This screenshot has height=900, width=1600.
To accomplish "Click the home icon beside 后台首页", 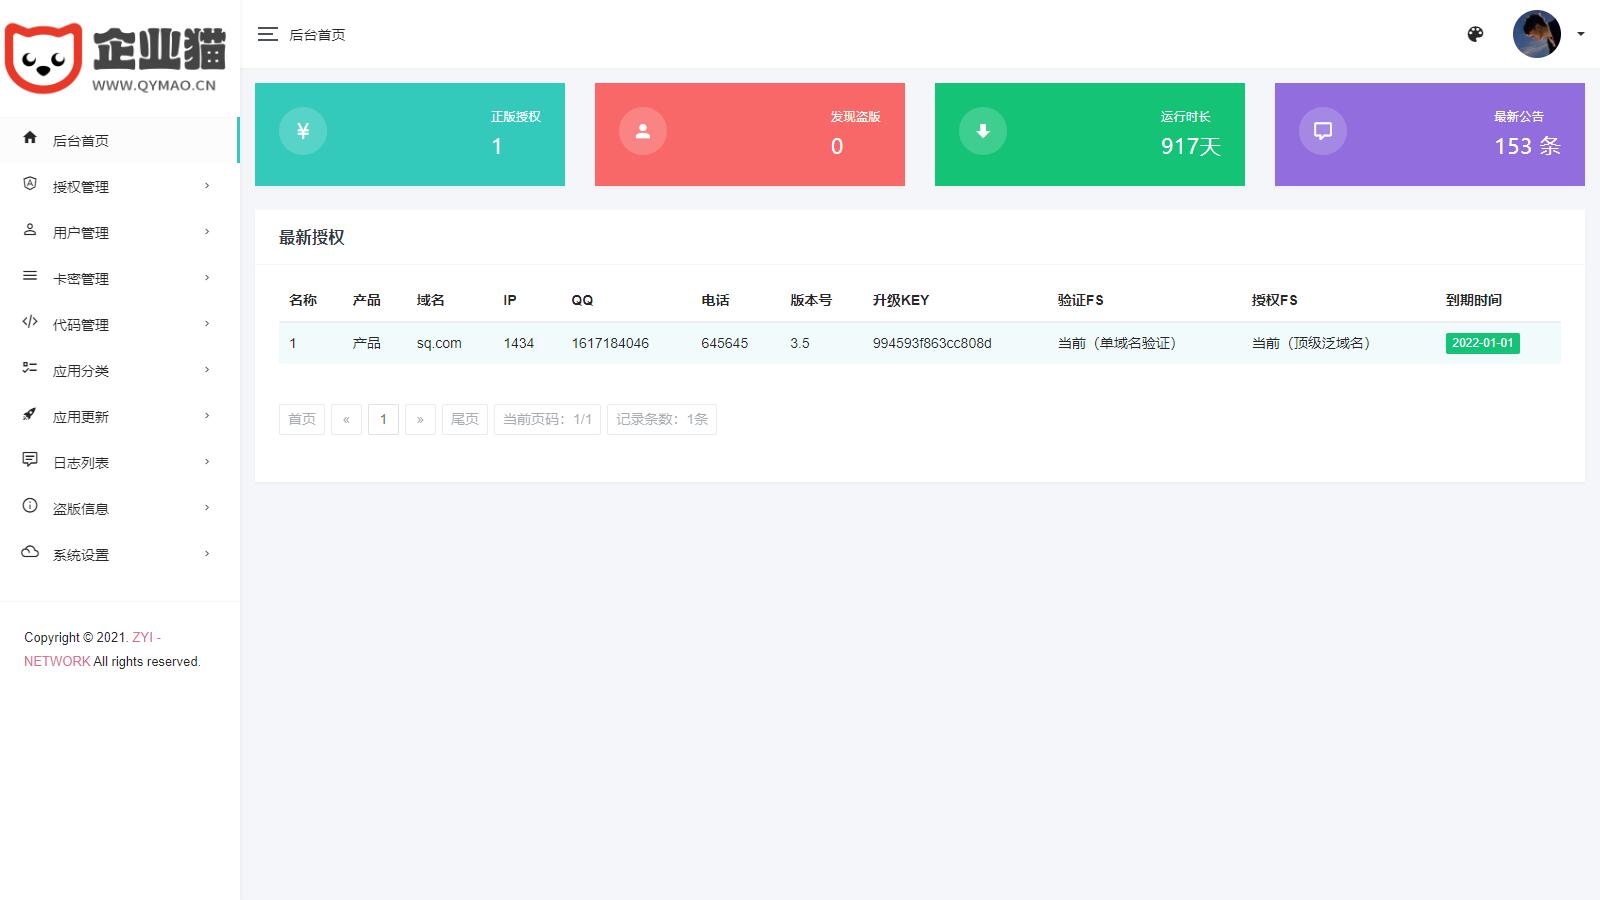I will 30,138.
